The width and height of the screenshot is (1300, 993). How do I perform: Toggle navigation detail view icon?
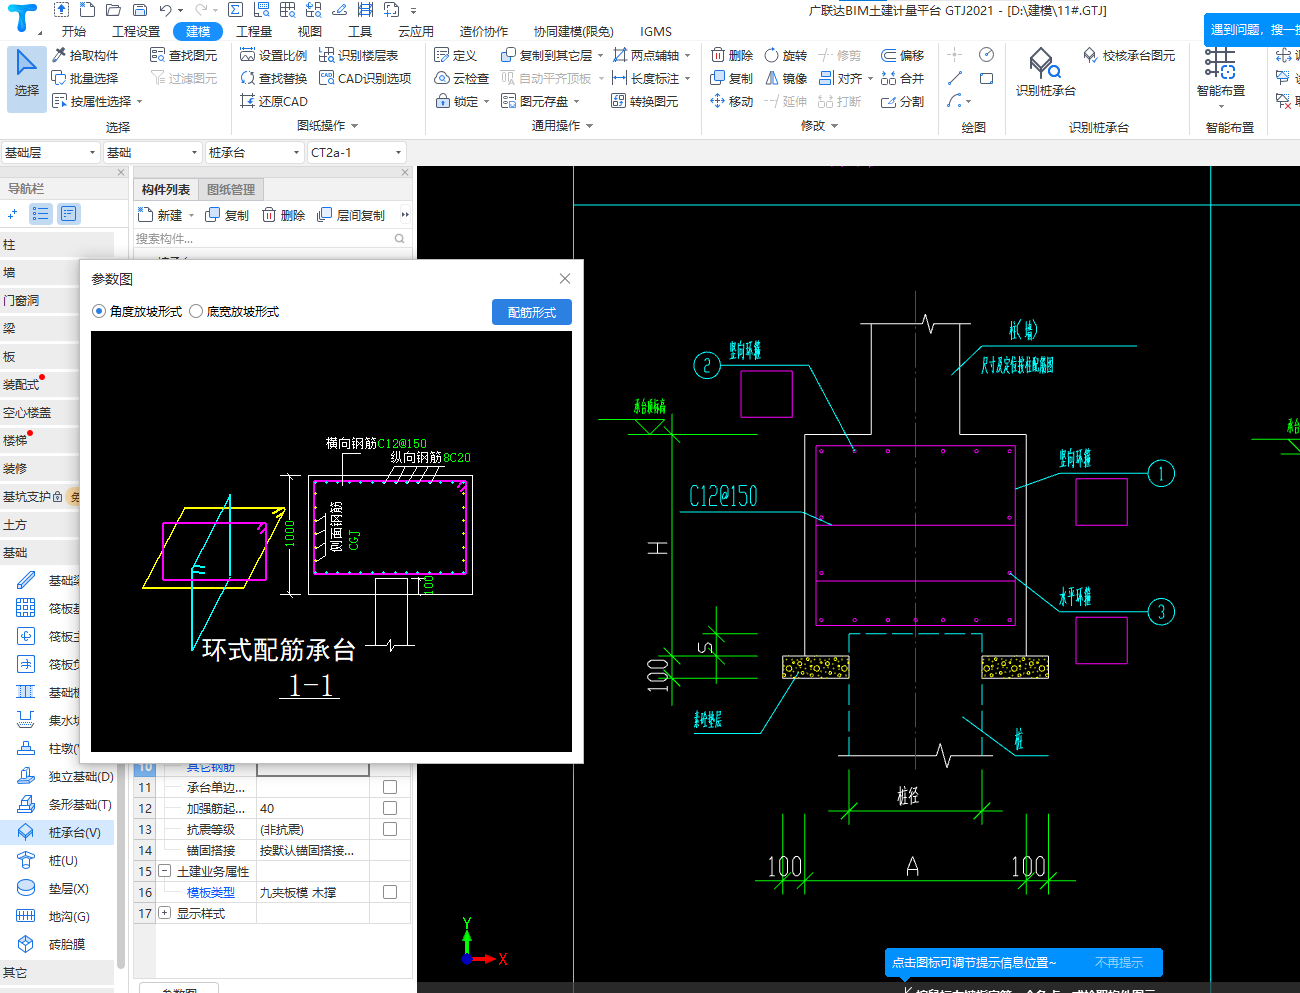tap(68, 213)
